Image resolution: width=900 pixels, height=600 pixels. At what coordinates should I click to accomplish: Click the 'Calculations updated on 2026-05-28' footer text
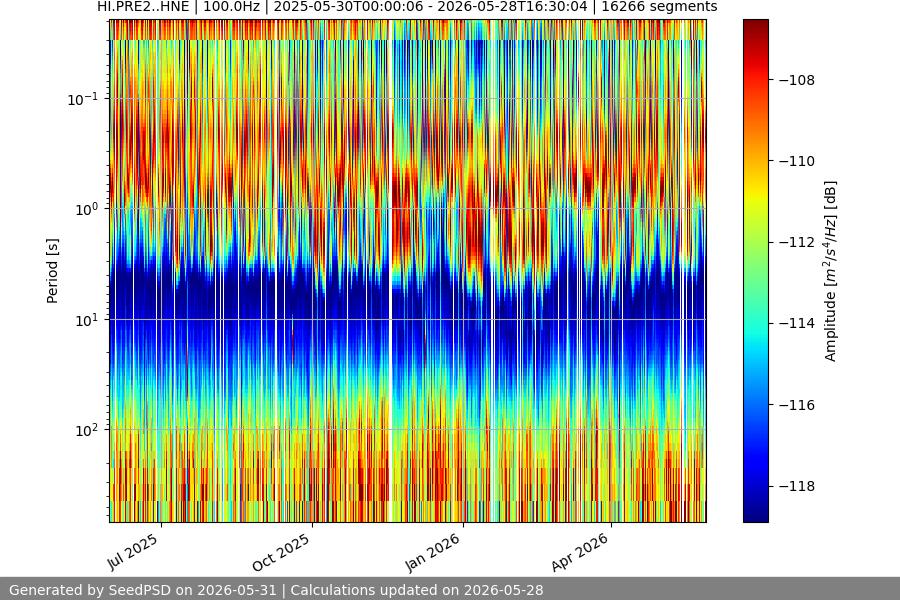(x=417, y=590)
